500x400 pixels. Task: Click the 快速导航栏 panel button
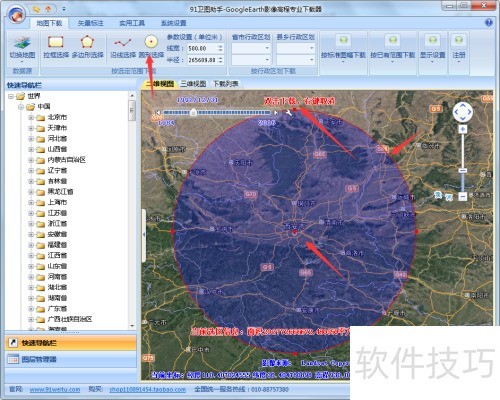[x=71, y=343]
